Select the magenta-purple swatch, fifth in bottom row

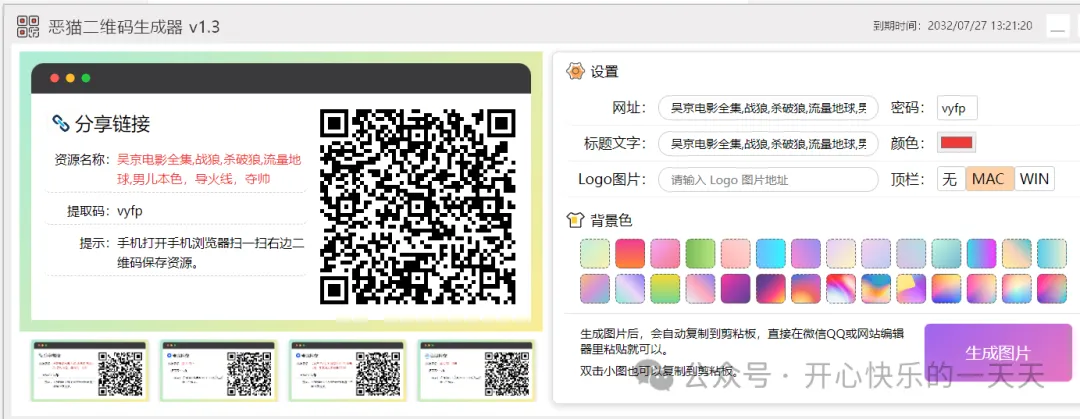click(736, 289)
